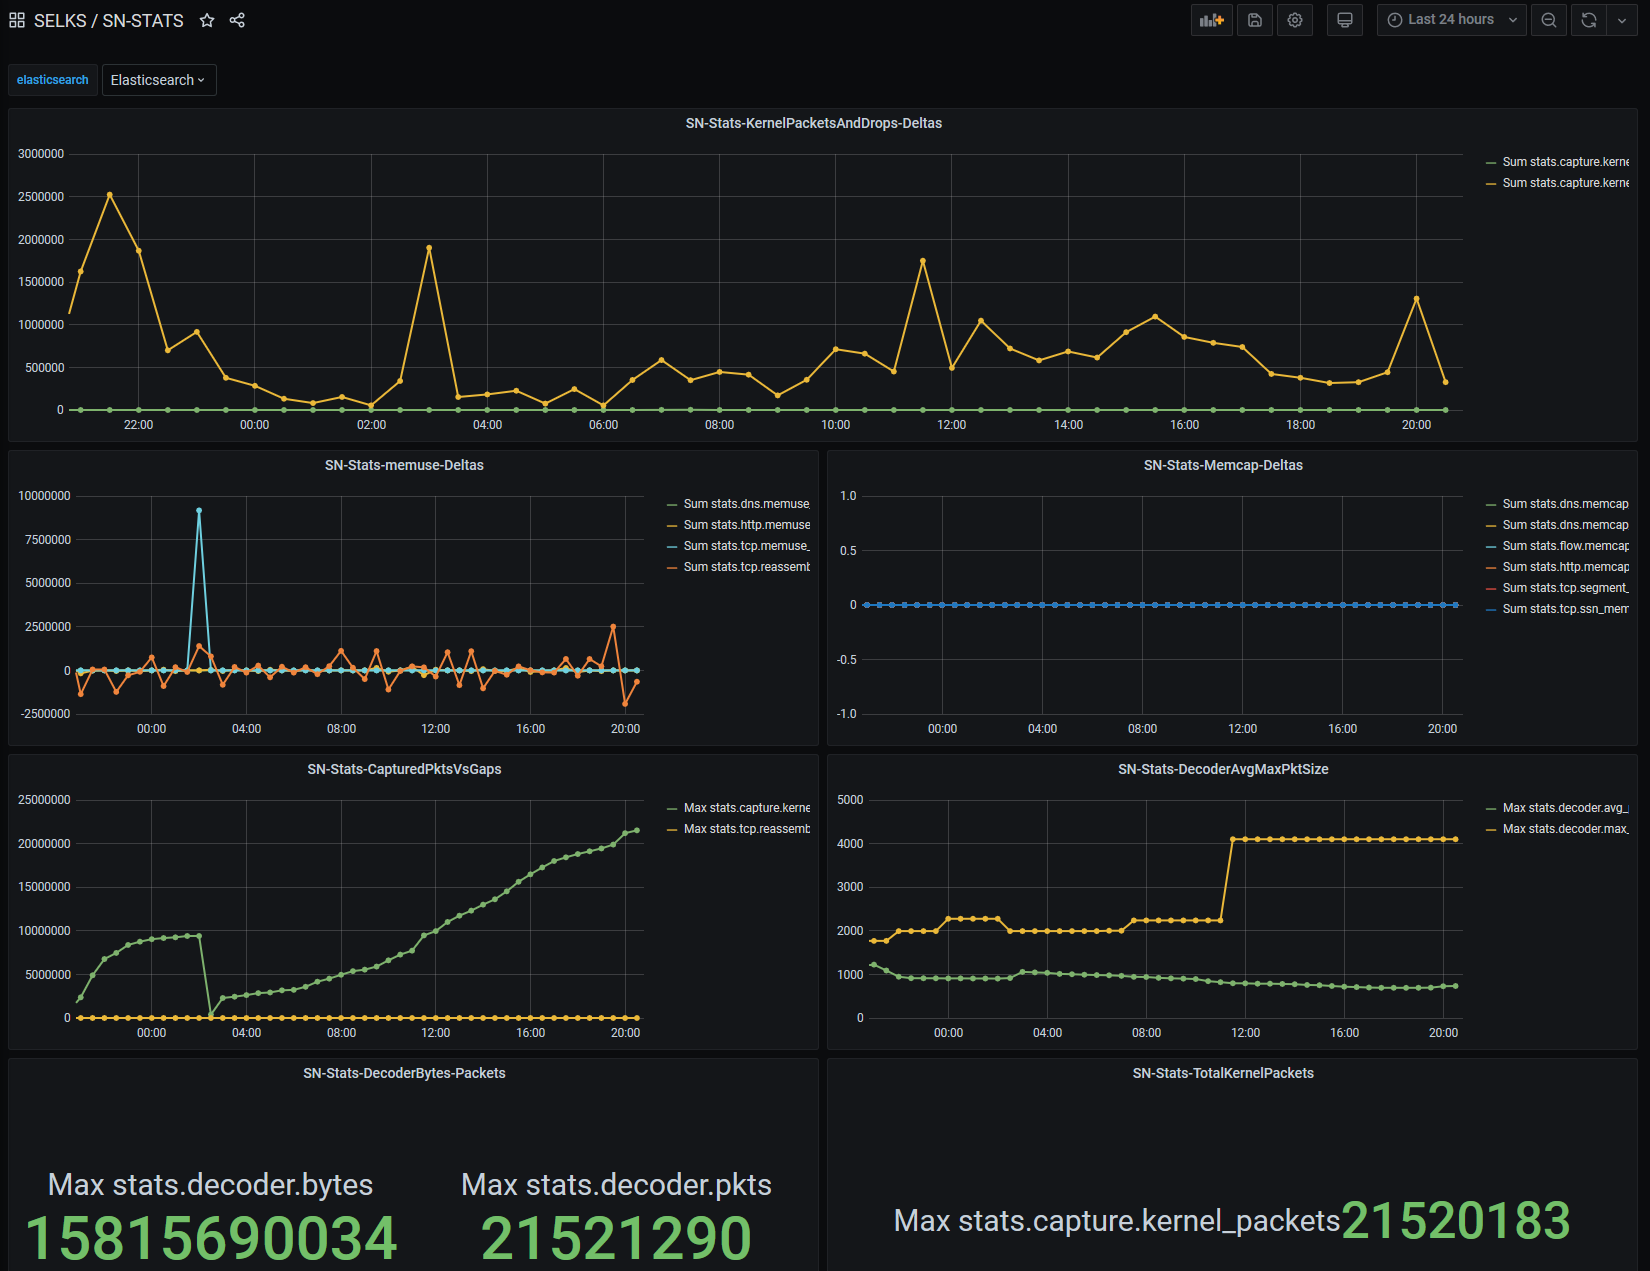Viewport: 1650px width, 1271px height.
Task: Expand the refresh interval dropdown arrow
Action: [1622, 20]
